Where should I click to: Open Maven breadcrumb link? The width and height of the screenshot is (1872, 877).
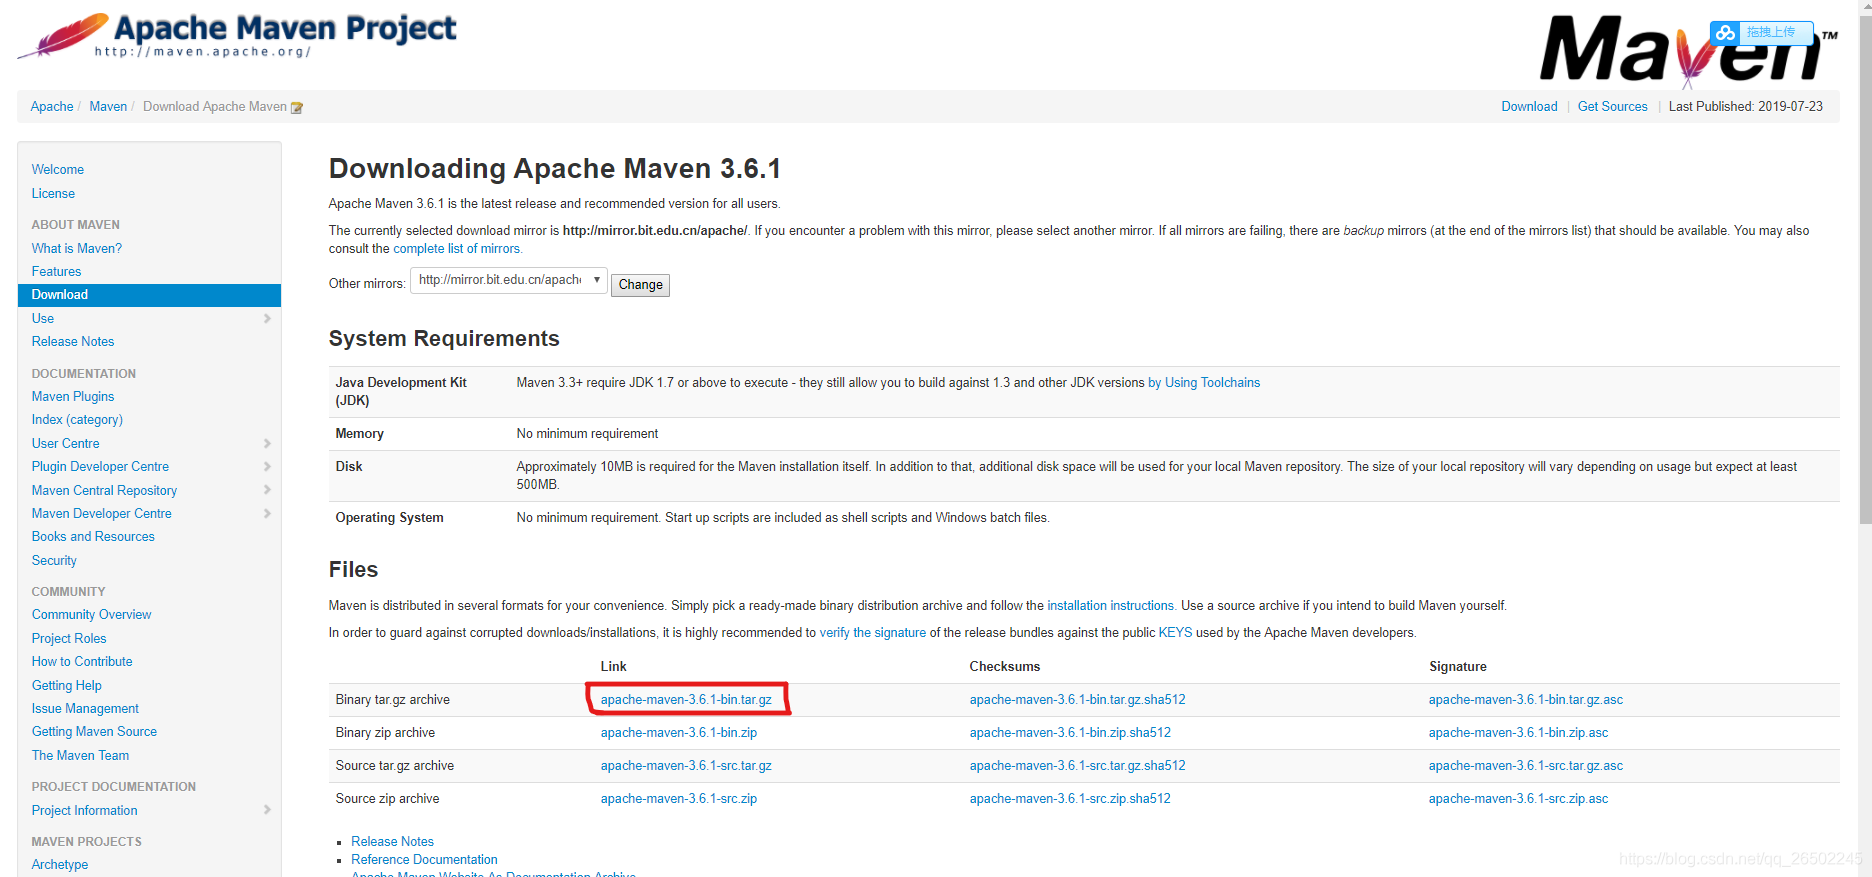(108, 107)
